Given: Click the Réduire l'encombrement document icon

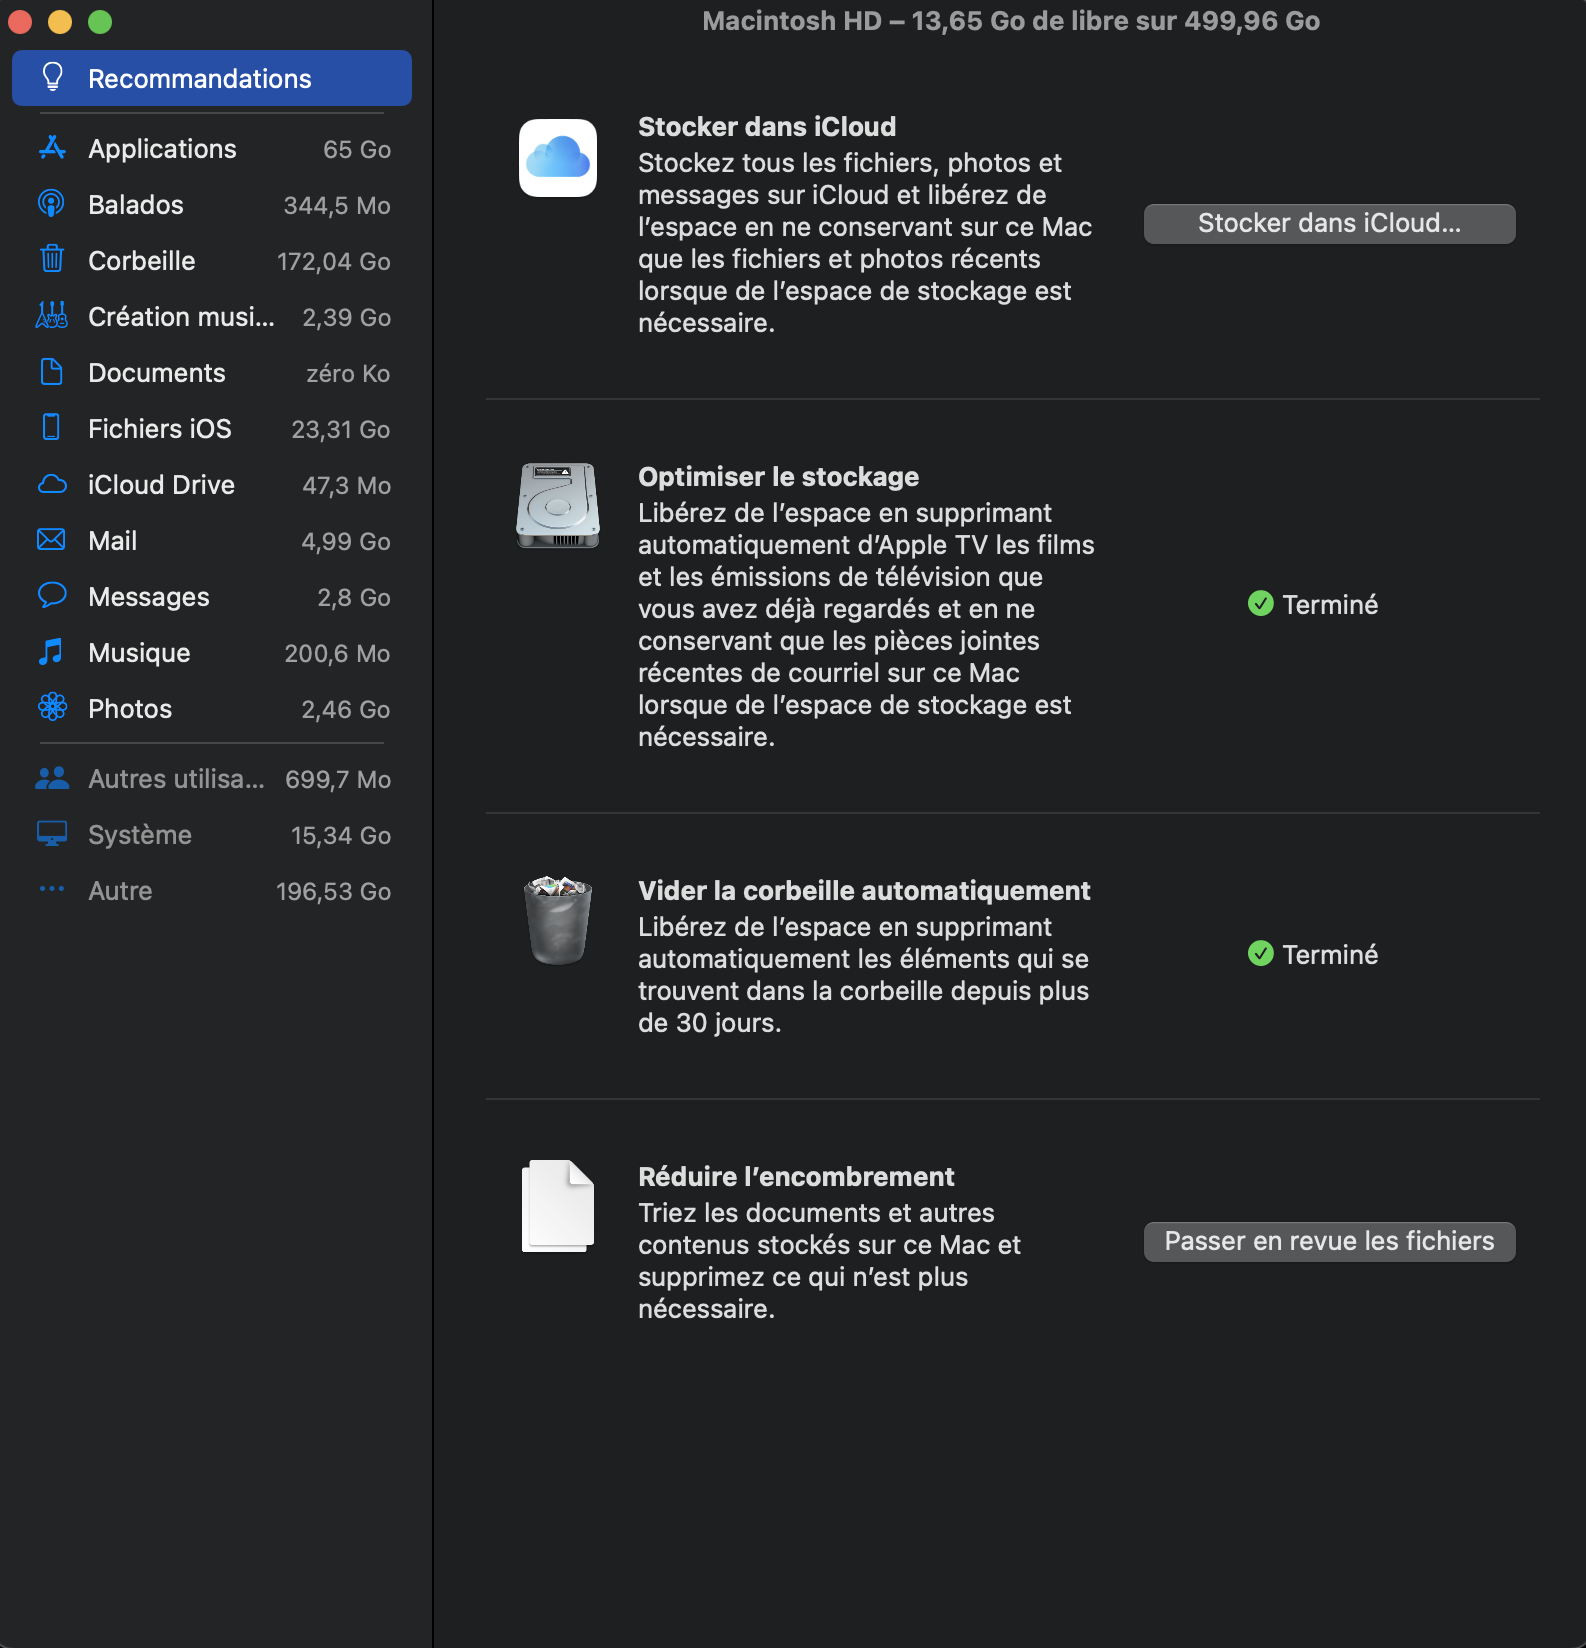Looking at the screenshot, I should point(558,1206).
